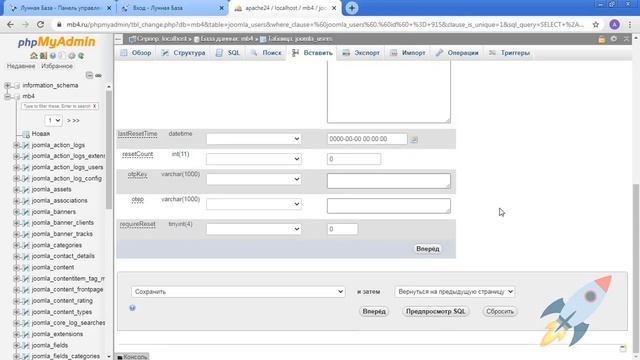Open joomla_categories table
The height and width of the screenshot is (360, 640).
[x=57, y=245]
